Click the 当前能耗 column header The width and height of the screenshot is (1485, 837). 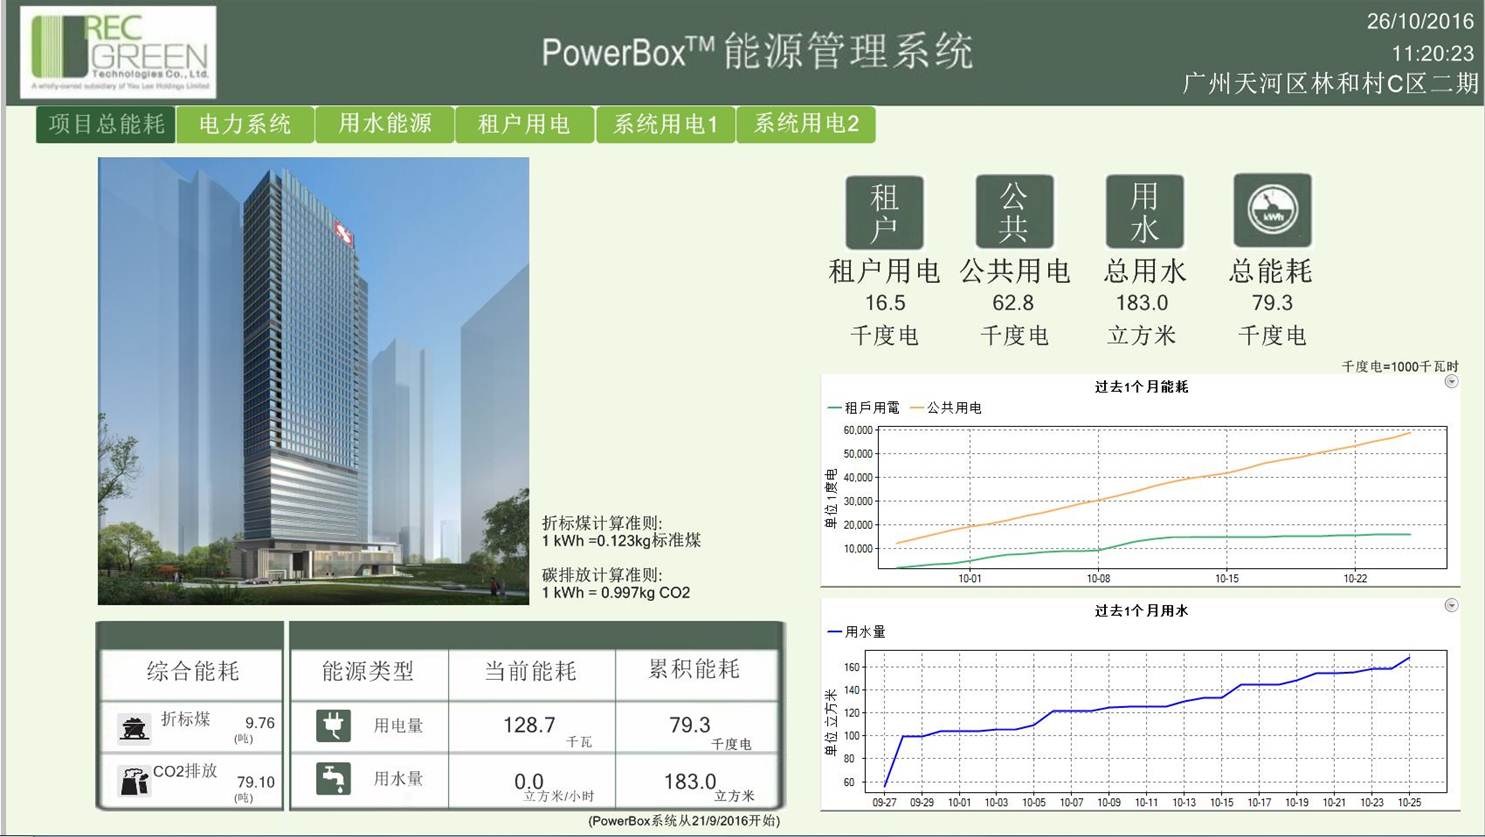click(531, 671)
